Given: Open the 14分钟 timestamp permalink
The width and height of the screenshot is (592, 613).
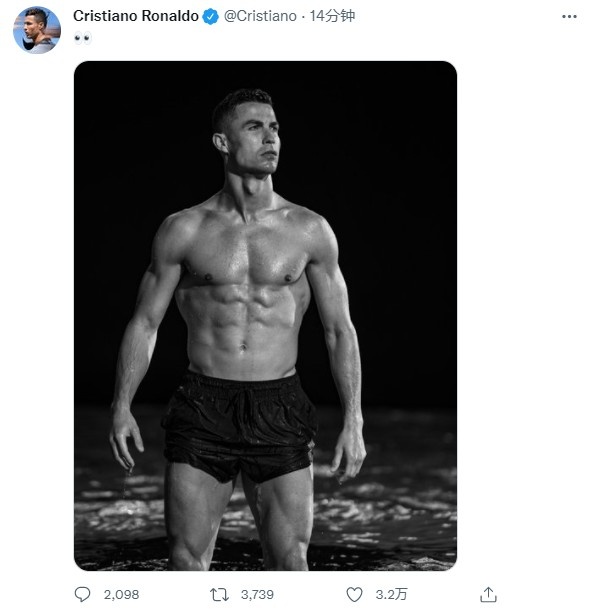Looking at the screenshot, I should tap(332, 16).
